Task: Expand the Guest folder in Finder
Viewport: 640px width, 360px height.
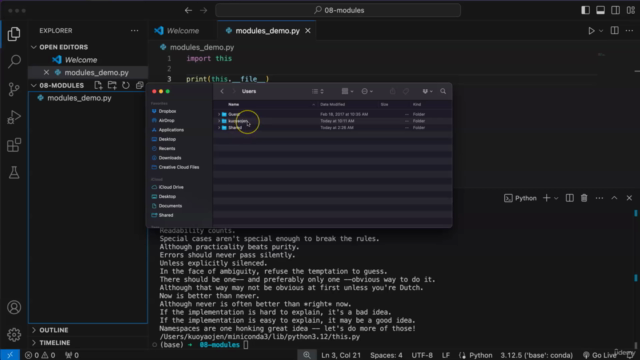Action: (x=219, y=114)
